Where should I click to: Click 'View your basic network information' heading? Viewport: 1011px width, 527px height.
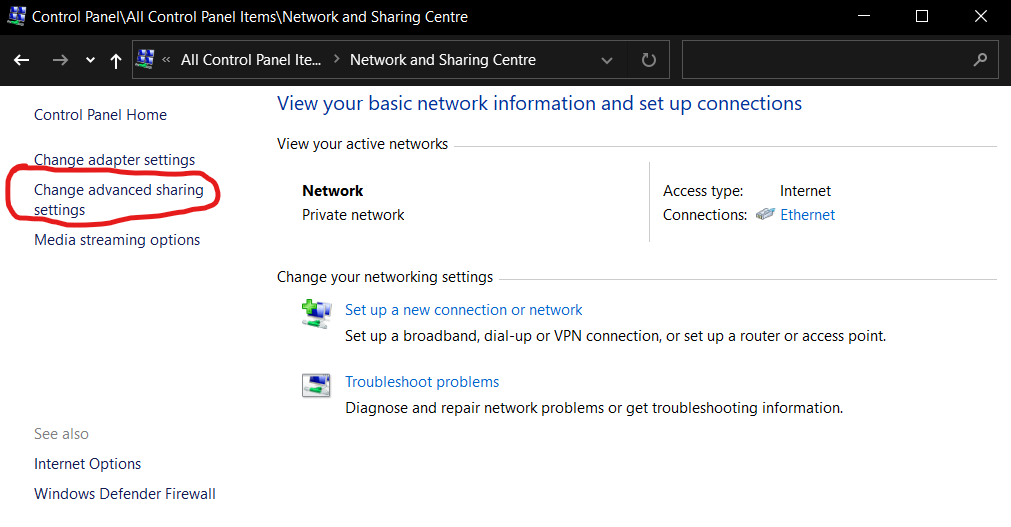(539, 104)
